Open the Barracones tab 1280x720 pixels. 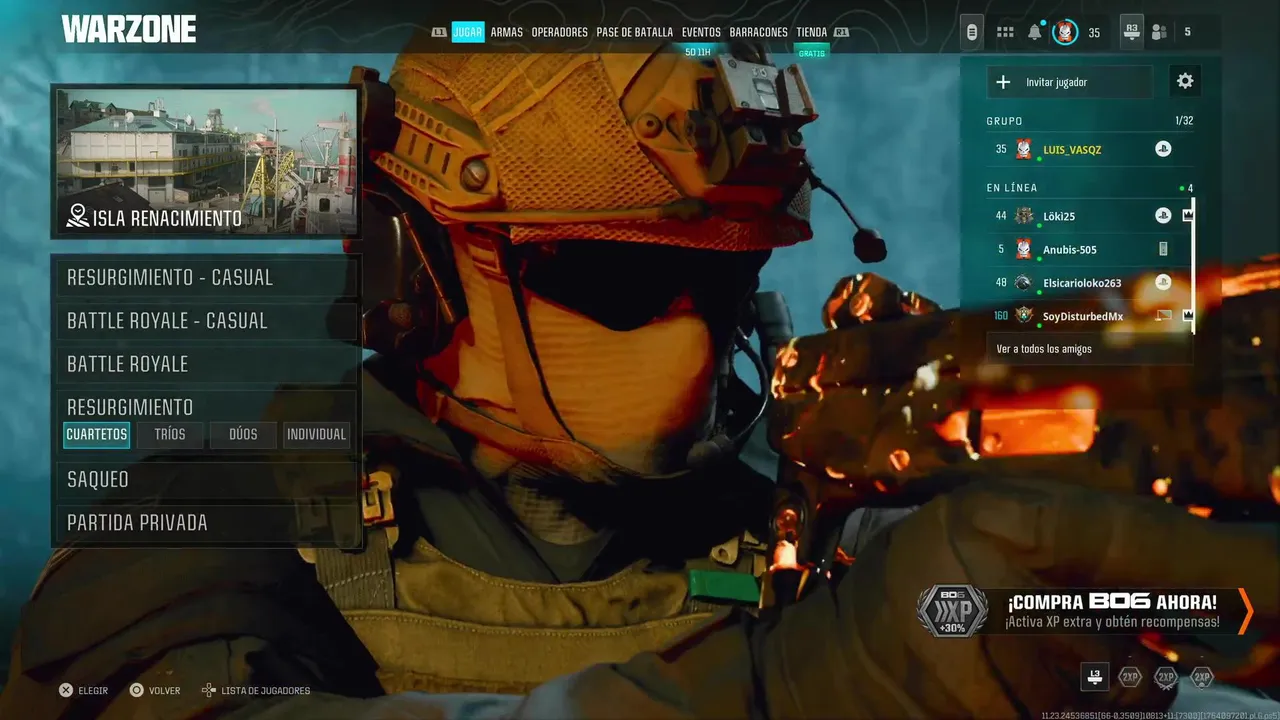pos(759,32)
